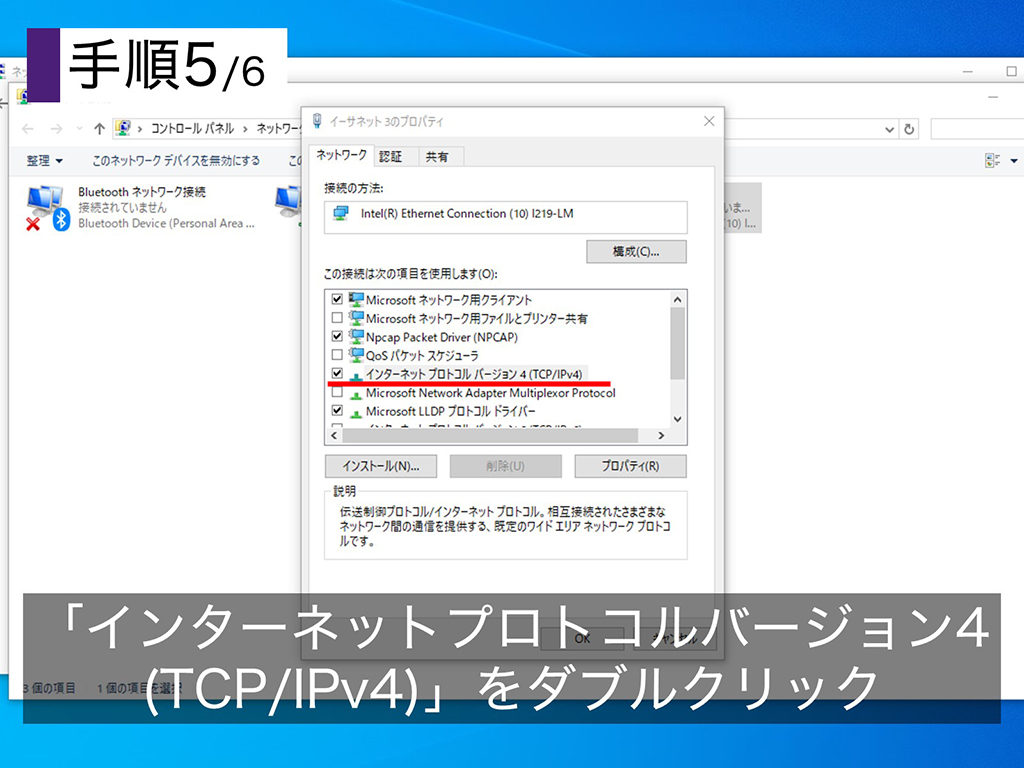Image resolution: width=1024 pixels, height=768 pixels.
Task: Click the Back arrow in the network window
Action: pos(26,128)
